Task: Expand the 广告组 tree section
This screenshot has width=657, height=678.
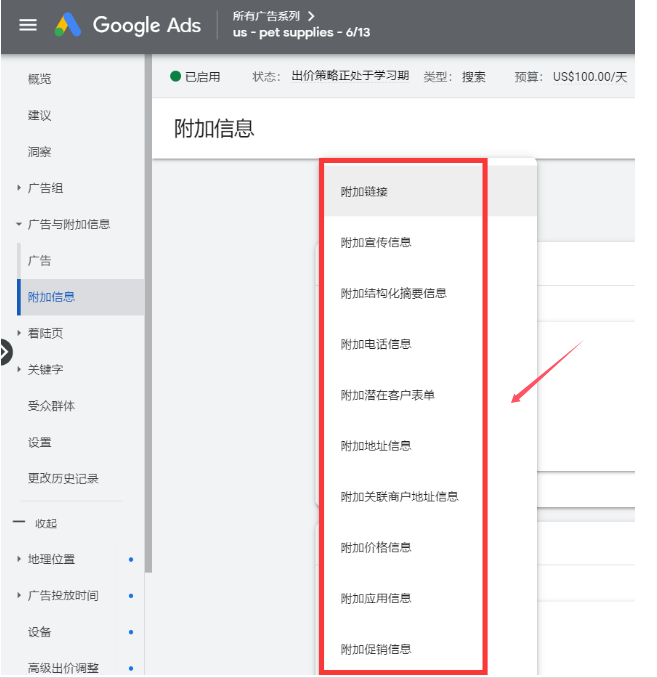Action: tap(19, 188)
